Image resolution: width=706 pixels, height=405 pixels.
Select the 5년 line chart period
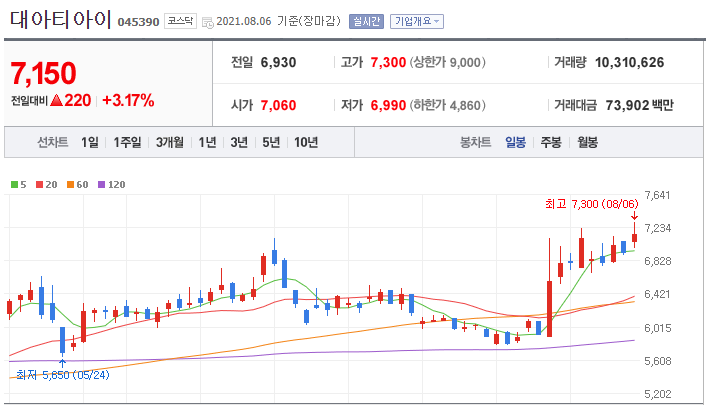coord(271,142)
